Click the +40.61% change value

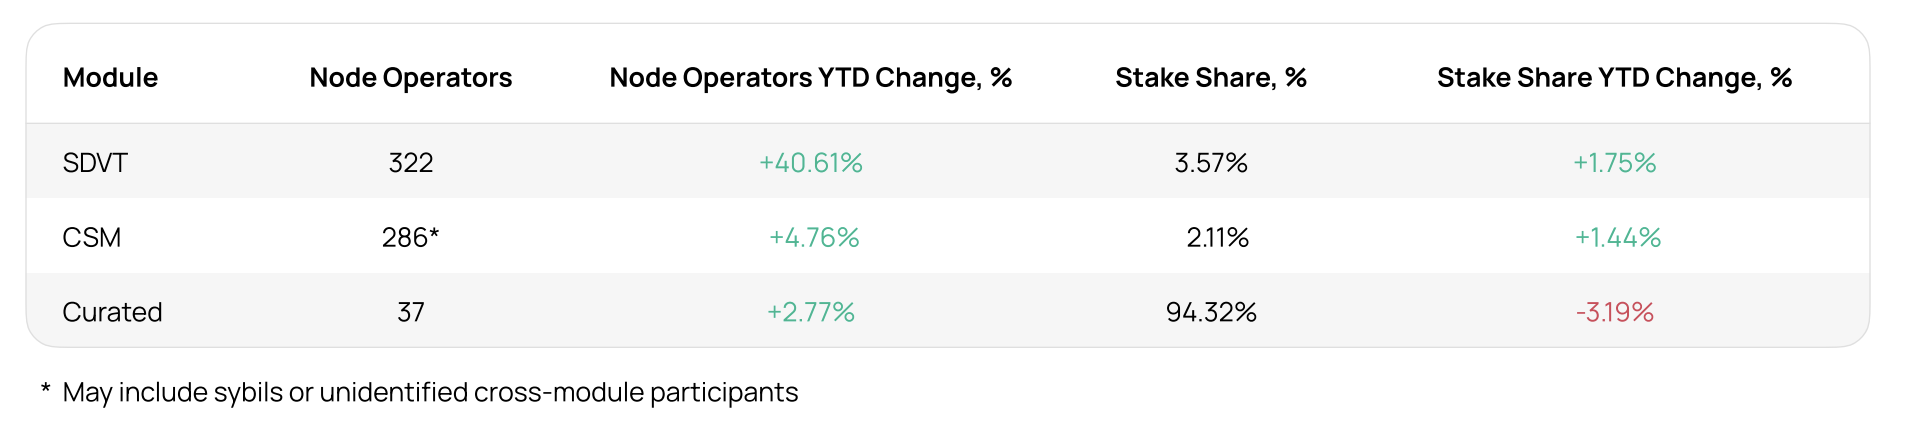click(810, 163)
